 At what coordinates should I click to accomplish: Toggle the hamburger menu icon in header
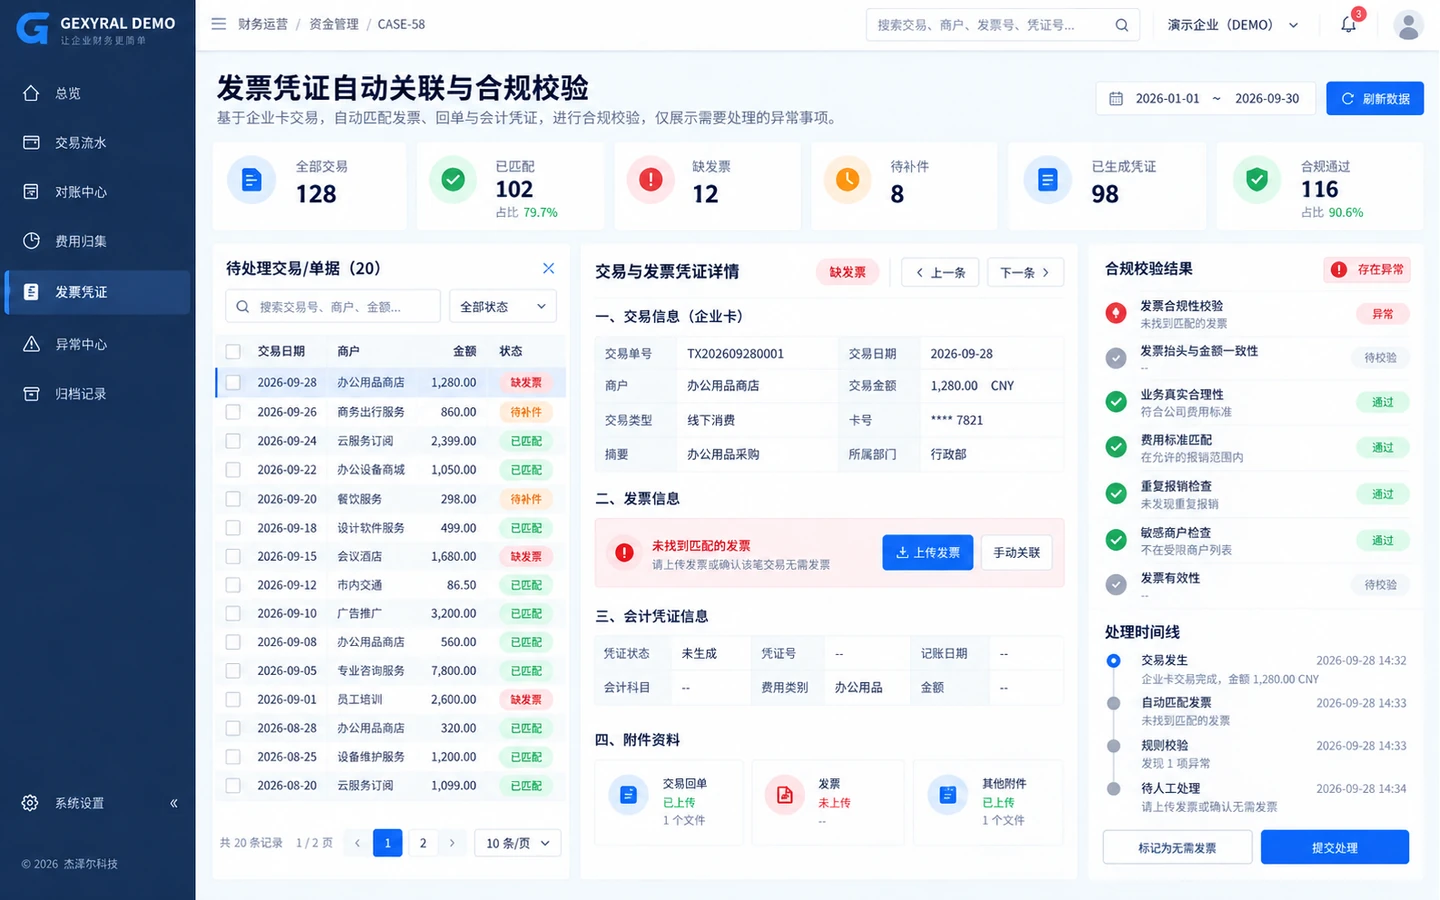(218, 24)
